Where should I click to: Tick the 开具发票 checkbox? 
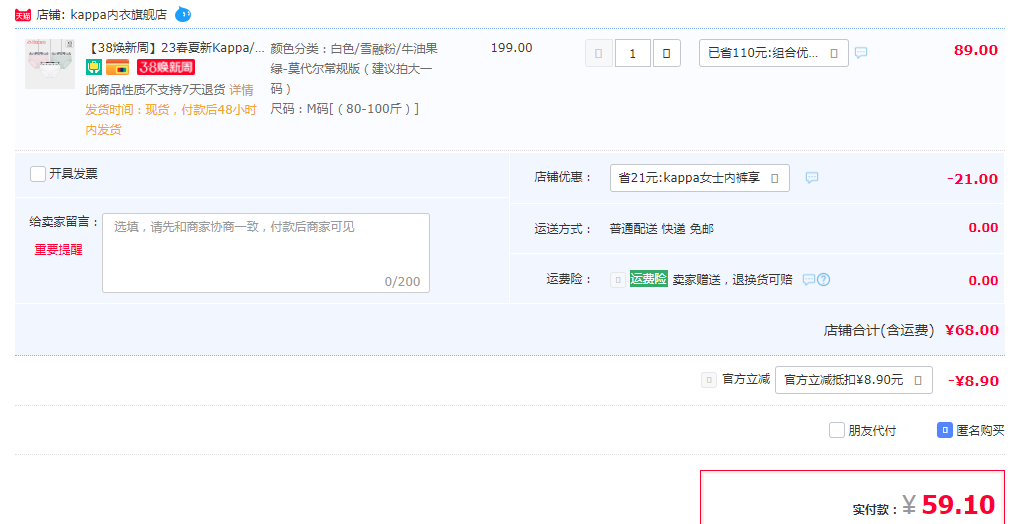(x=38, y=174)
